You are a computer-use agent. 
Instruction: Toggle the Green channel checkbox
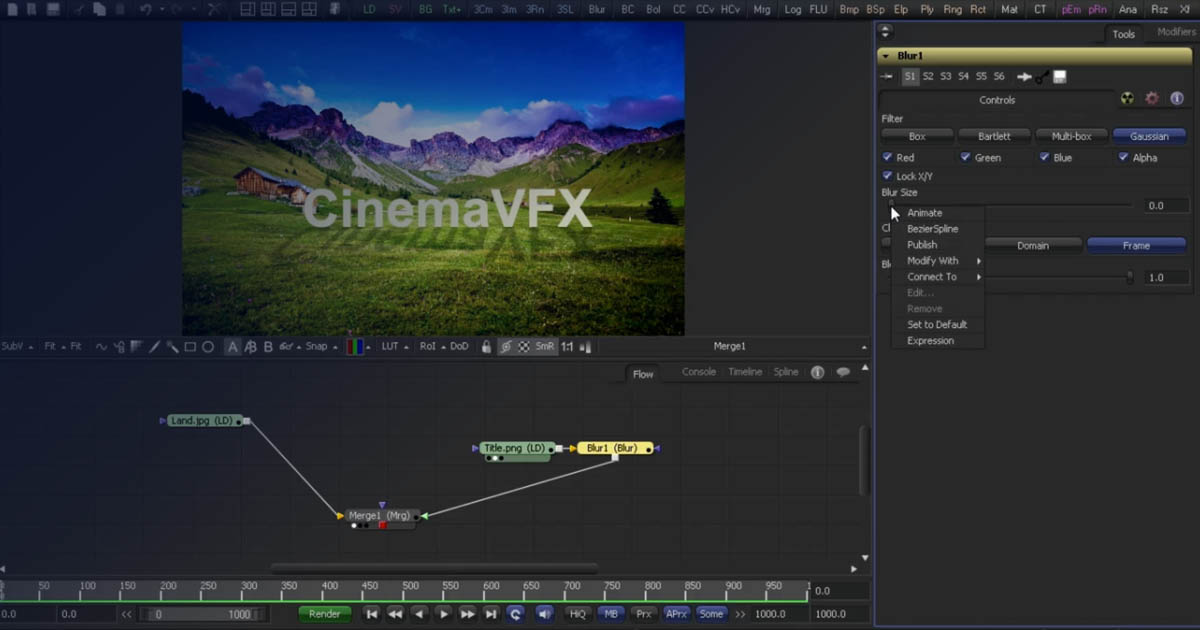point(964,157)
